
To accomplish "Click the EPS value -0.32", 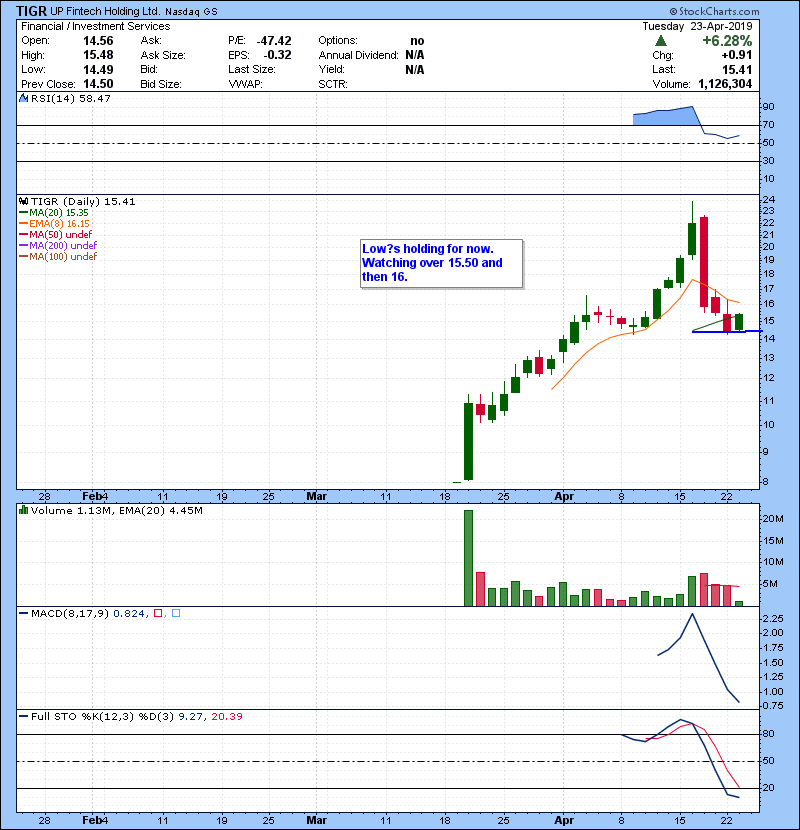I will coord(277,55).
